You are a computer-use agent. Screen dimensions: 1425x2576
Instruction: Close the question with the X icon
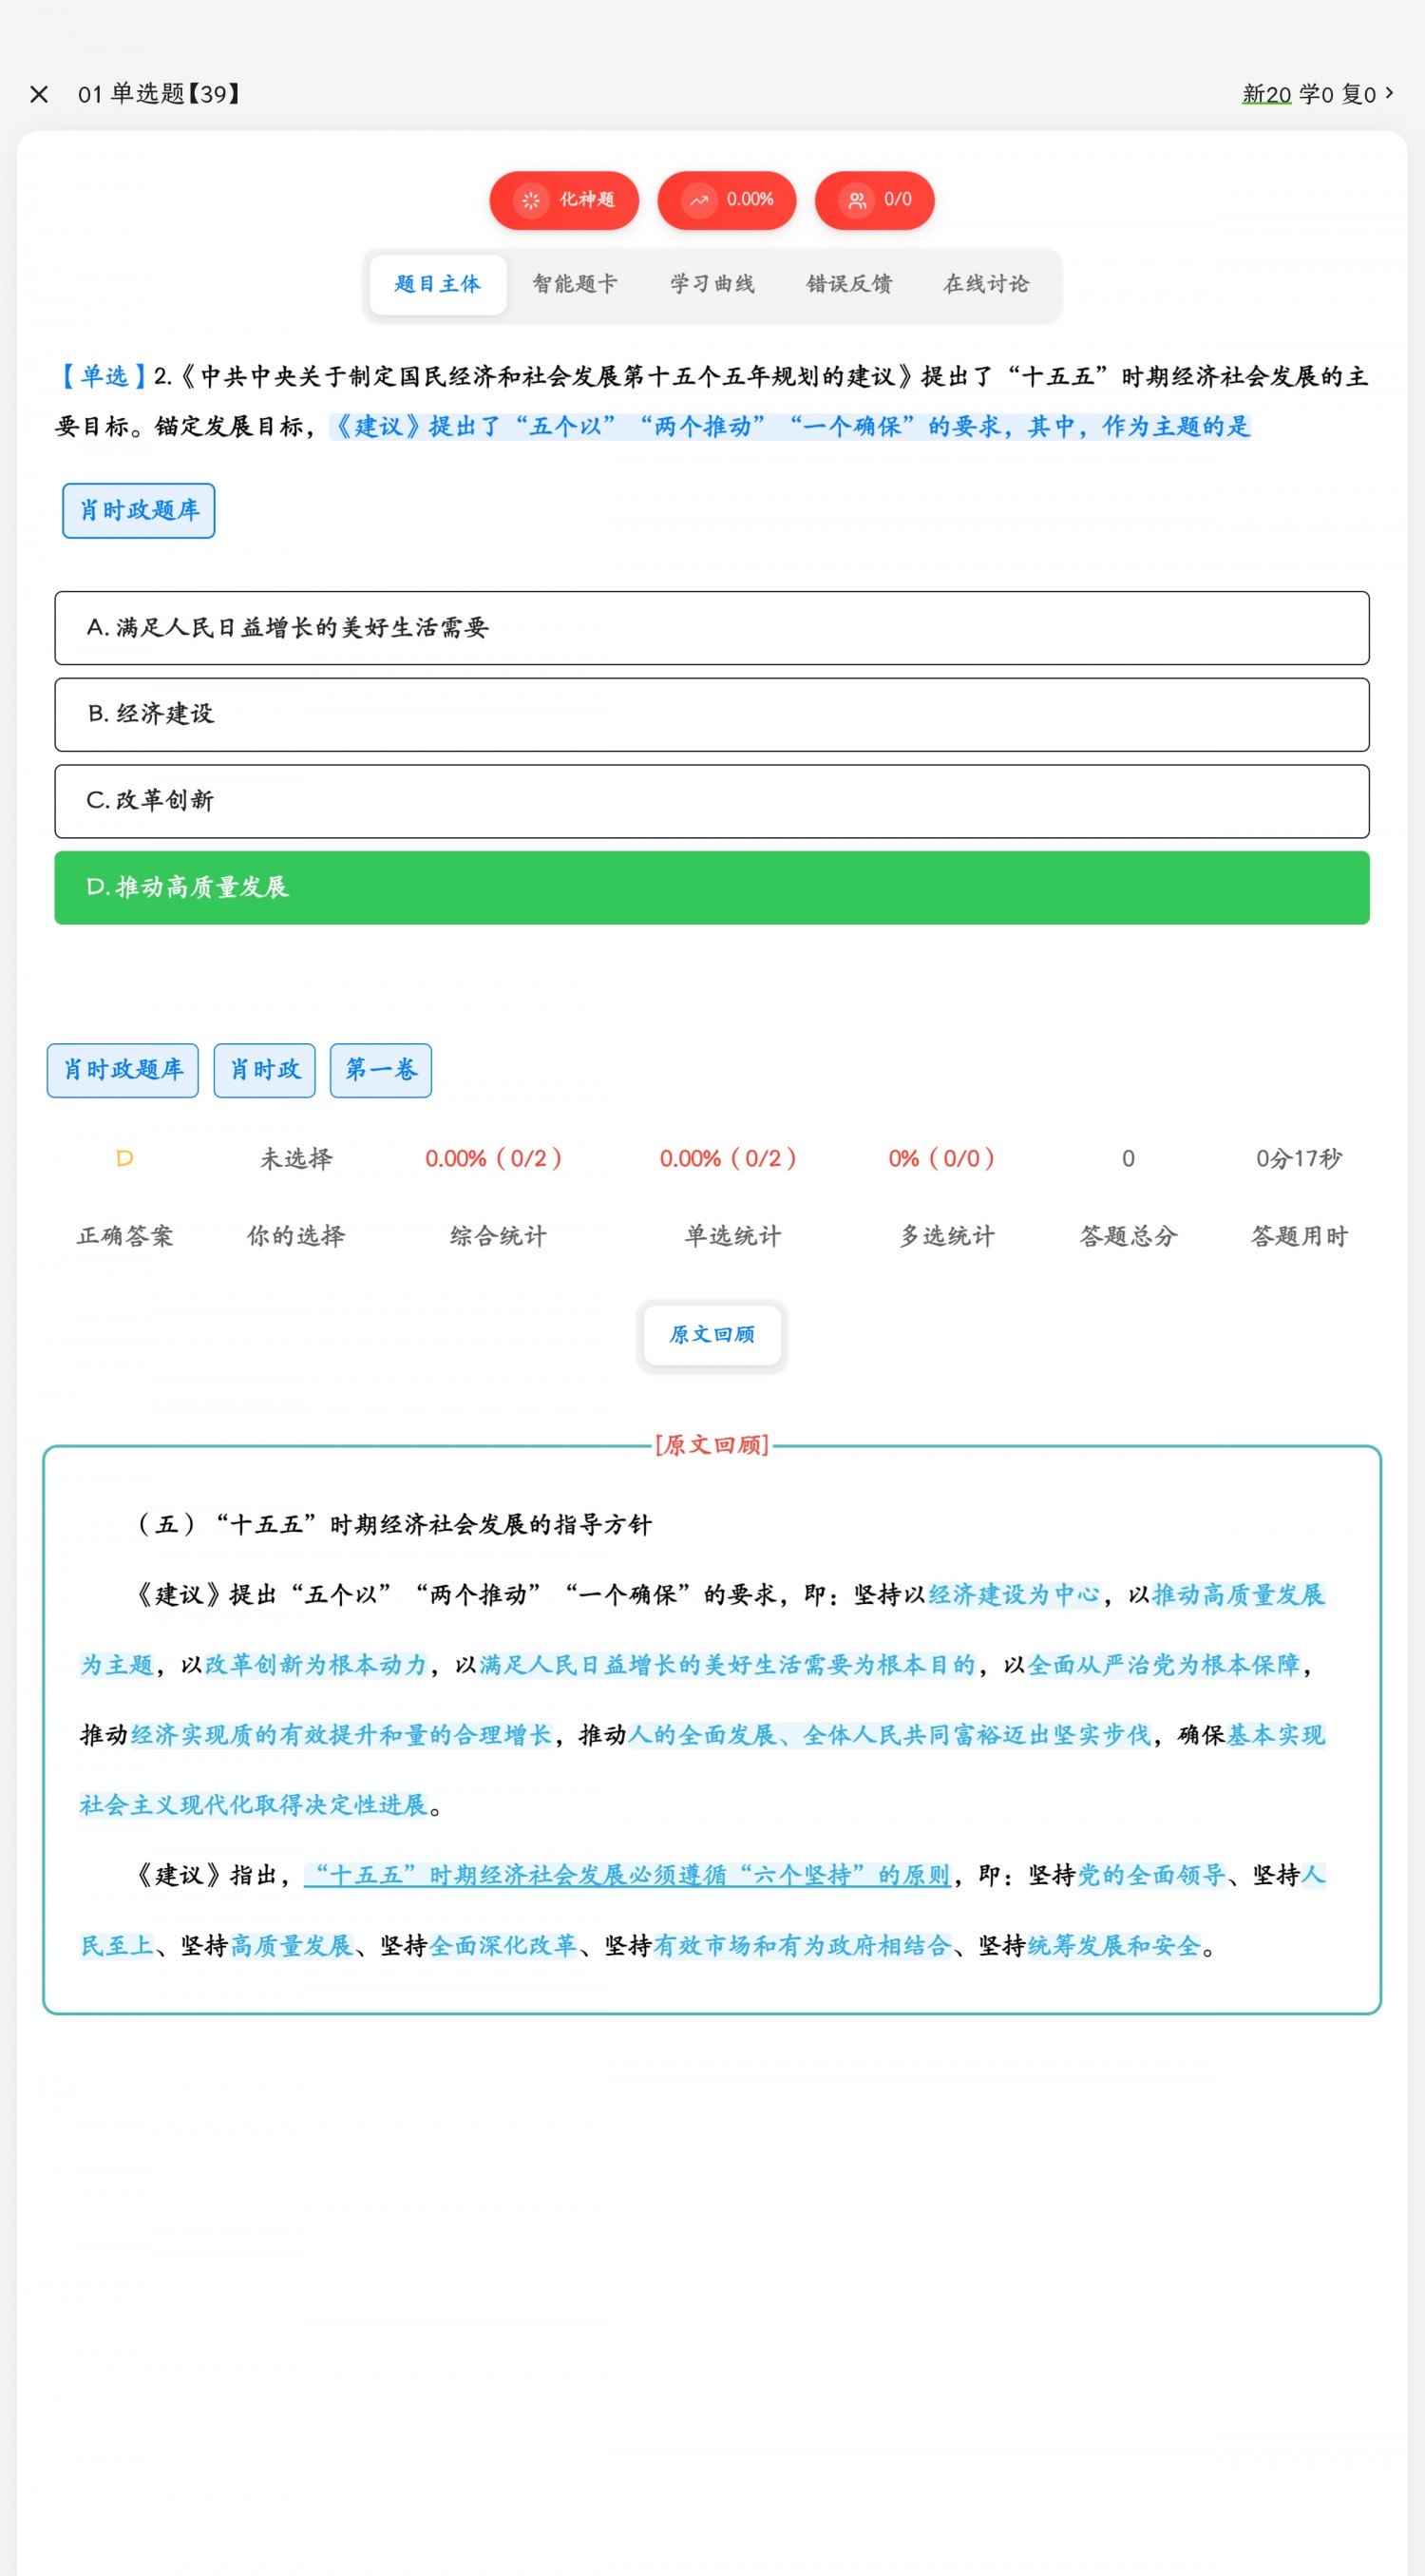click(39, 94)
